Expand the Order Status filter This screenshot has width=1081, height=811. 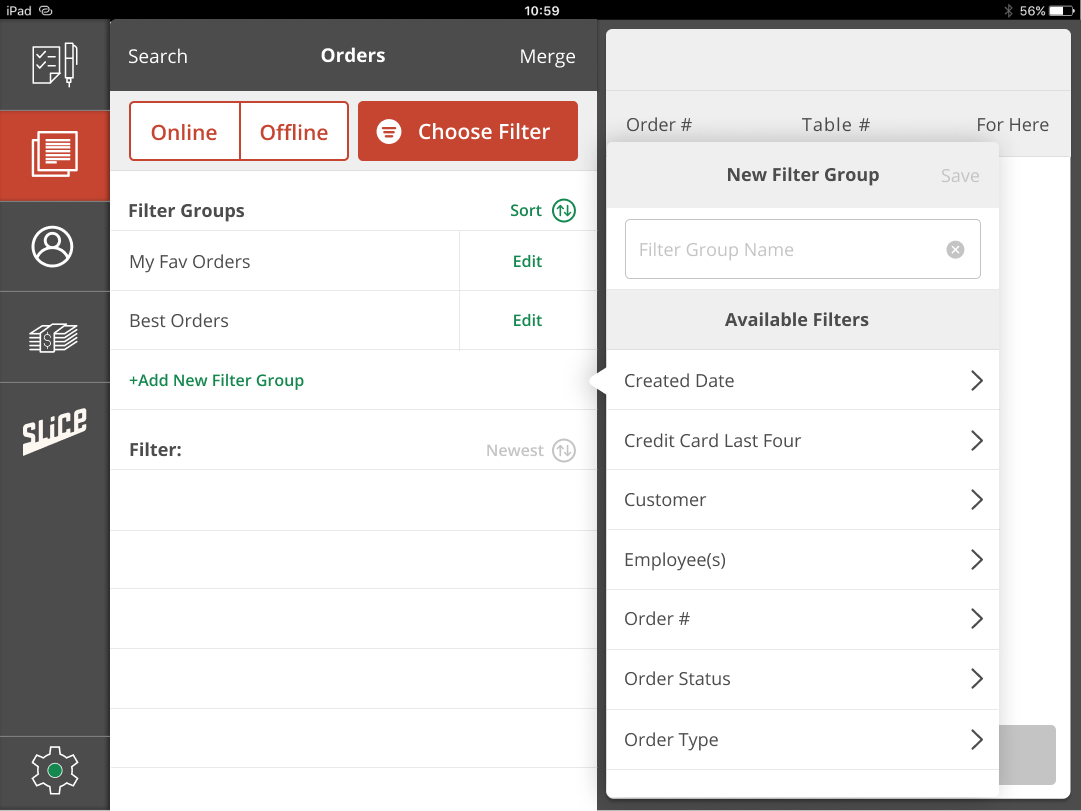[800, 679]
